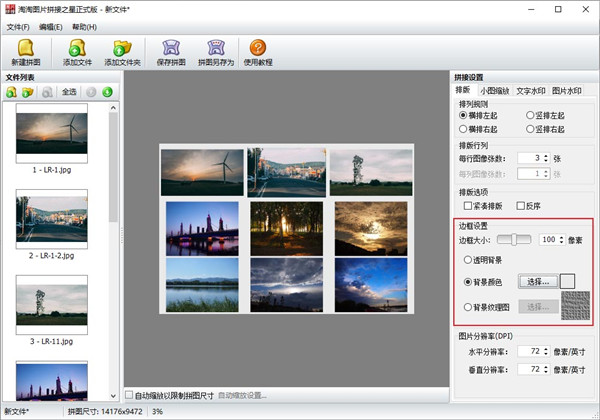The height and width of the screenshot is (420, 600).
Task: Open the 文件(F) menu
Action: pyautogui.click(x=18, y=26)
